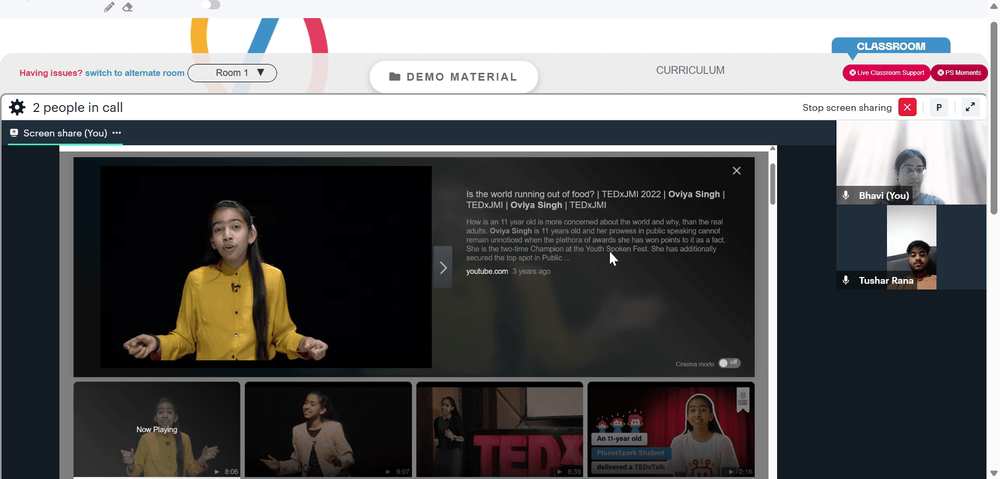Go to next video with right chevron

(443, 268)
